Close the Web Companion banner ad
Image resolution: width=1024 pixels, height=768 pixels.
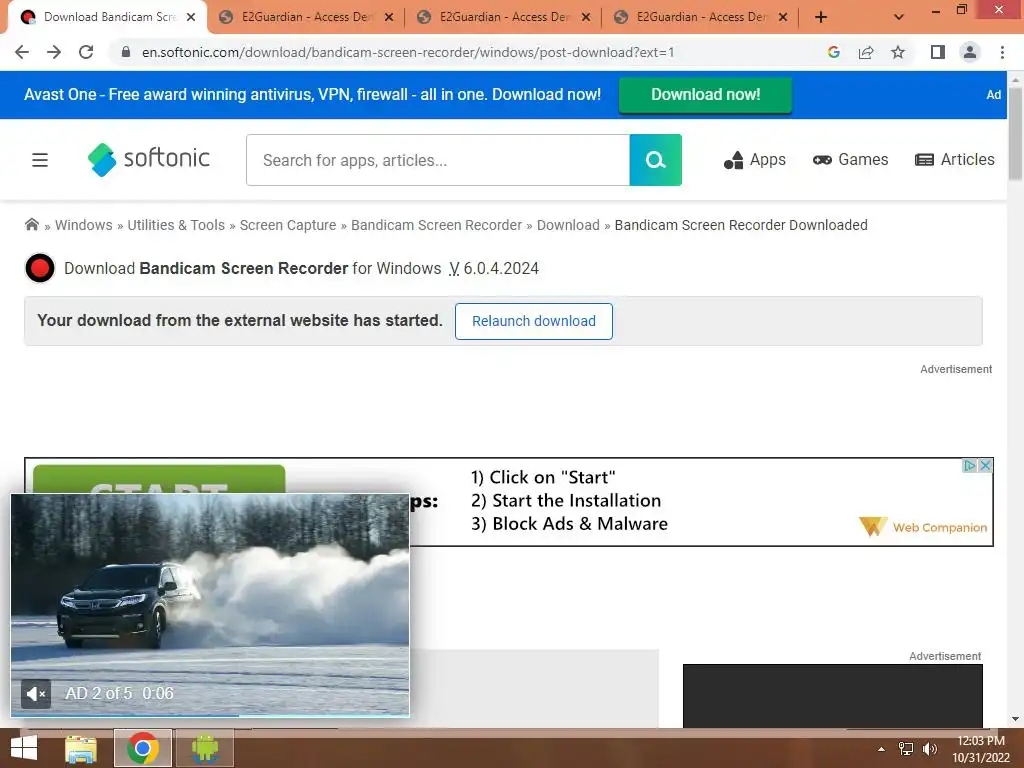coord(985,466)
